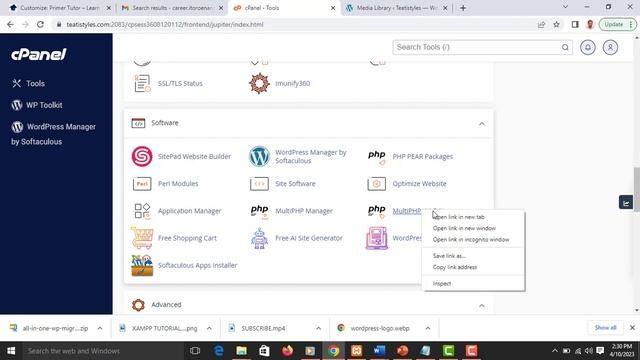The image size is (640, 360).
Task: Open the Imunify360 icon
Action: [x=259, y=83]
